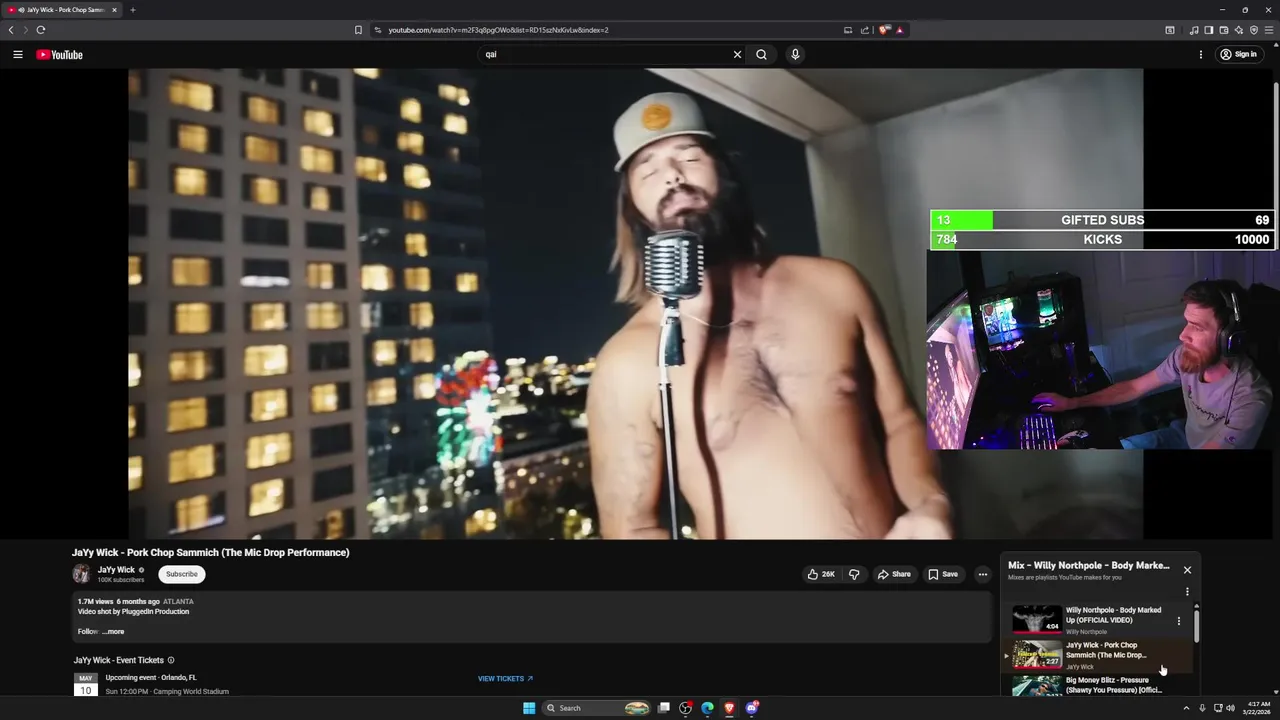Image resolution: width=1280 pixels, height=720 pixels.
Task: Select the JaYy Wick Pork Chop tab
Action: point(62,10)
